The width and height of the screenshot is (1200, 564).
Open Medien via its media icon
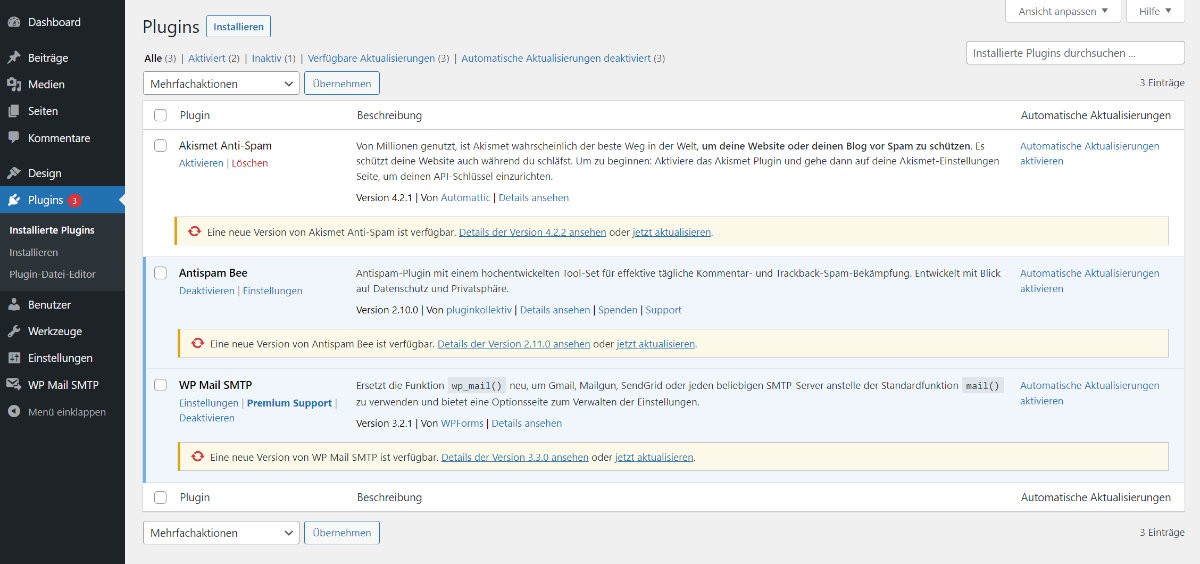14,85
